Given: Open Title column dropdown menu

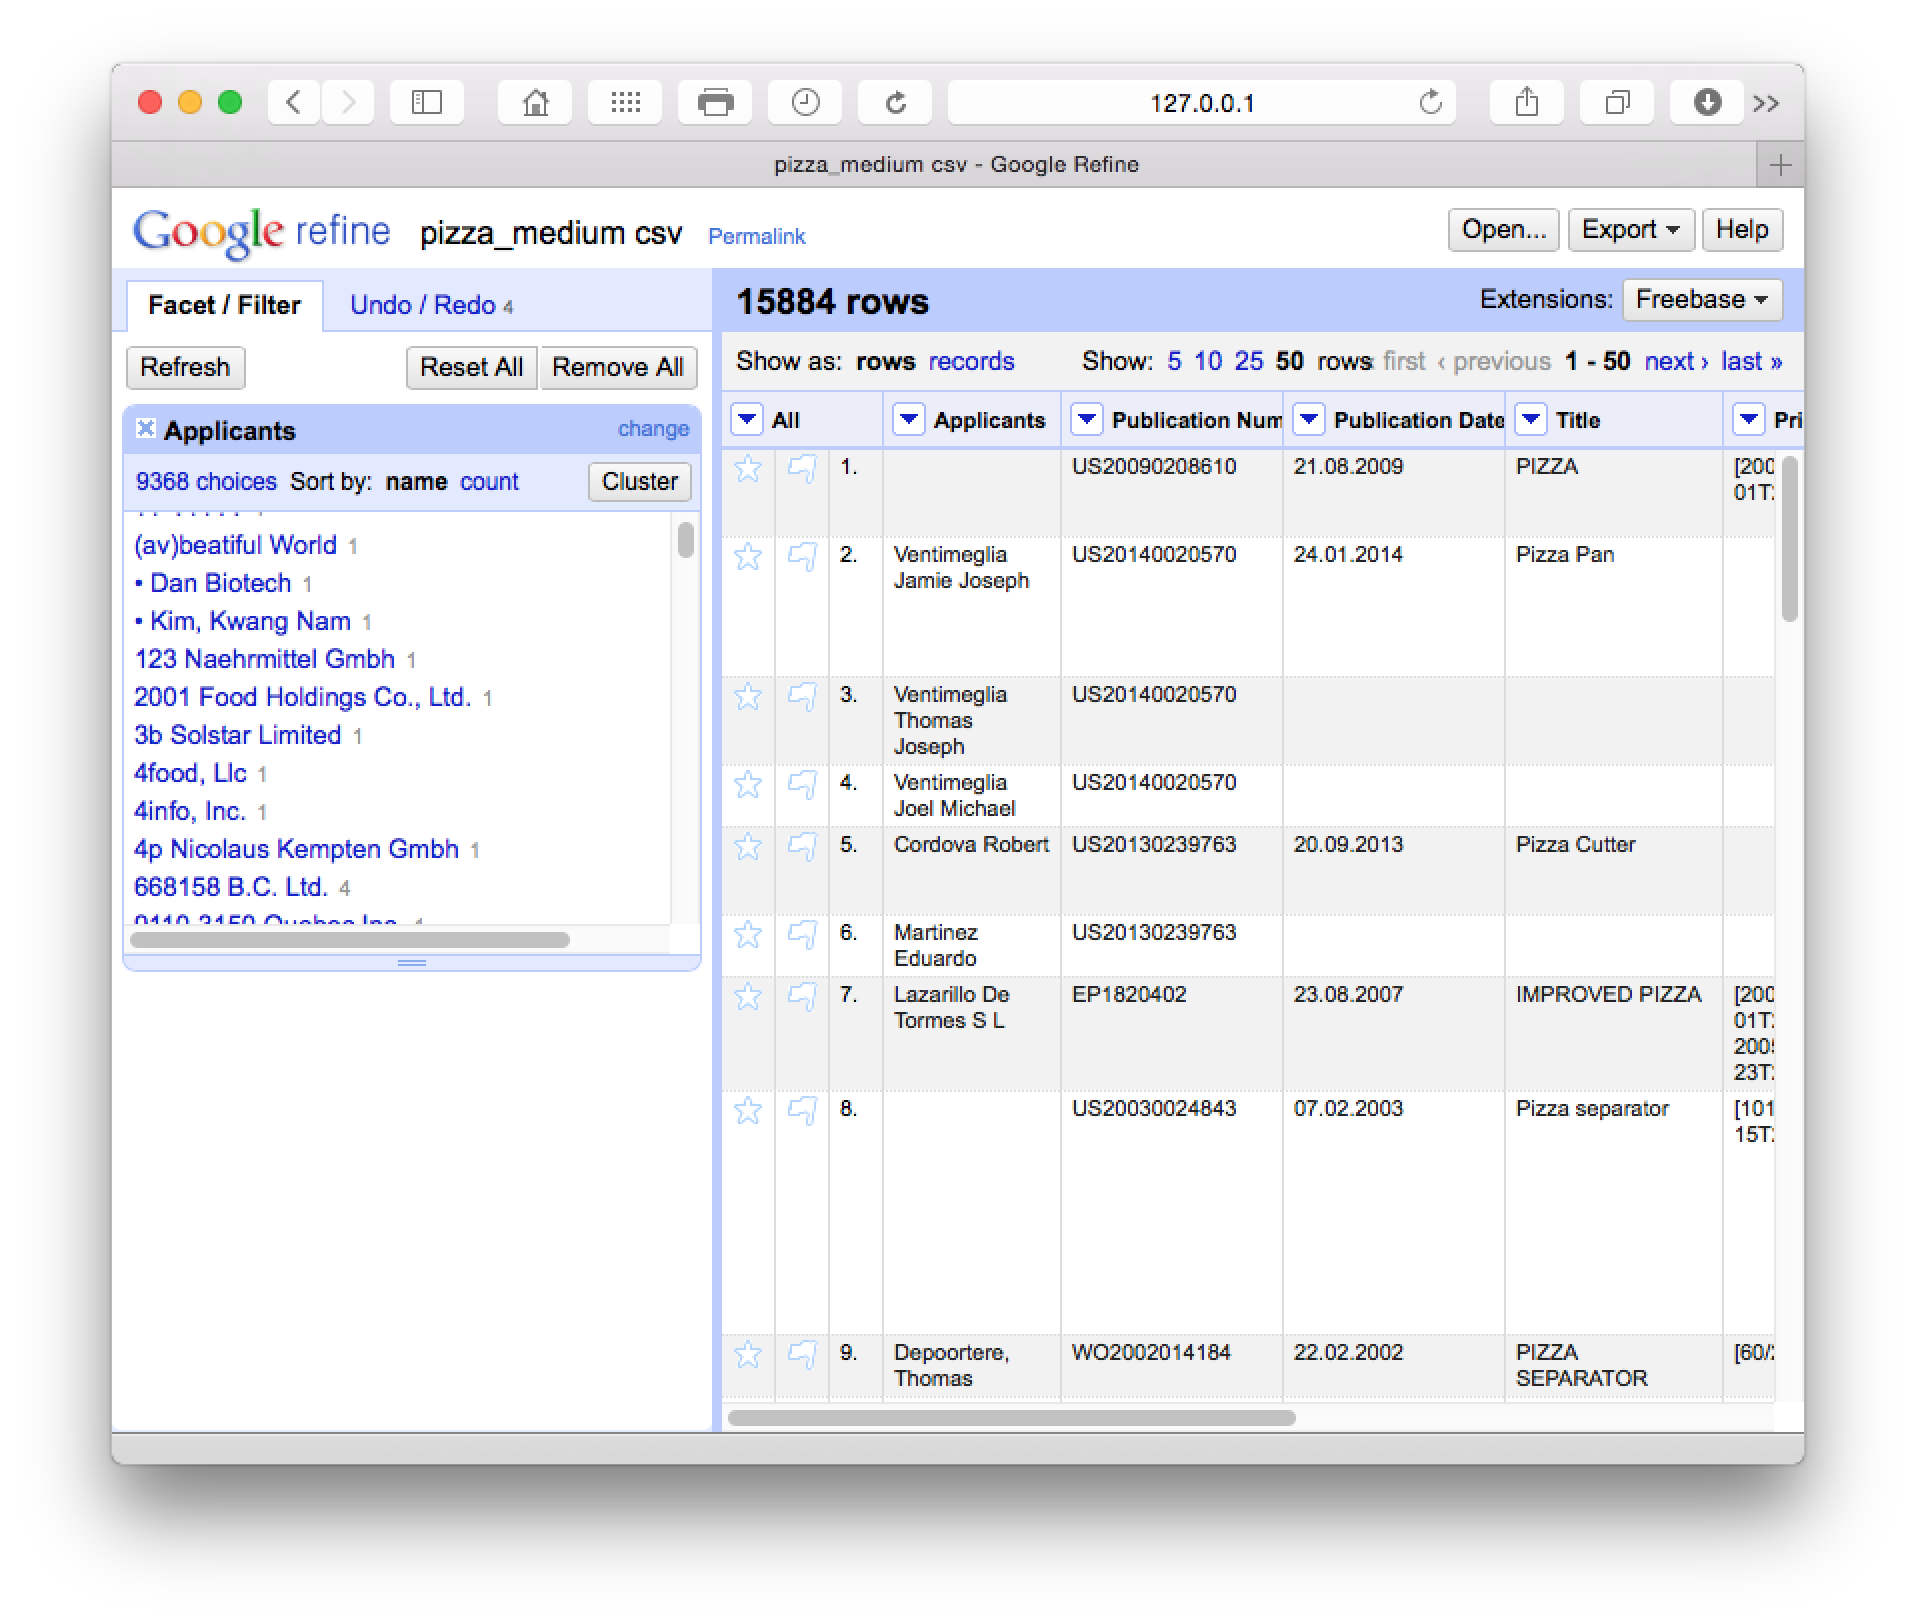Looking at the screenshot, I should 1530,420.
